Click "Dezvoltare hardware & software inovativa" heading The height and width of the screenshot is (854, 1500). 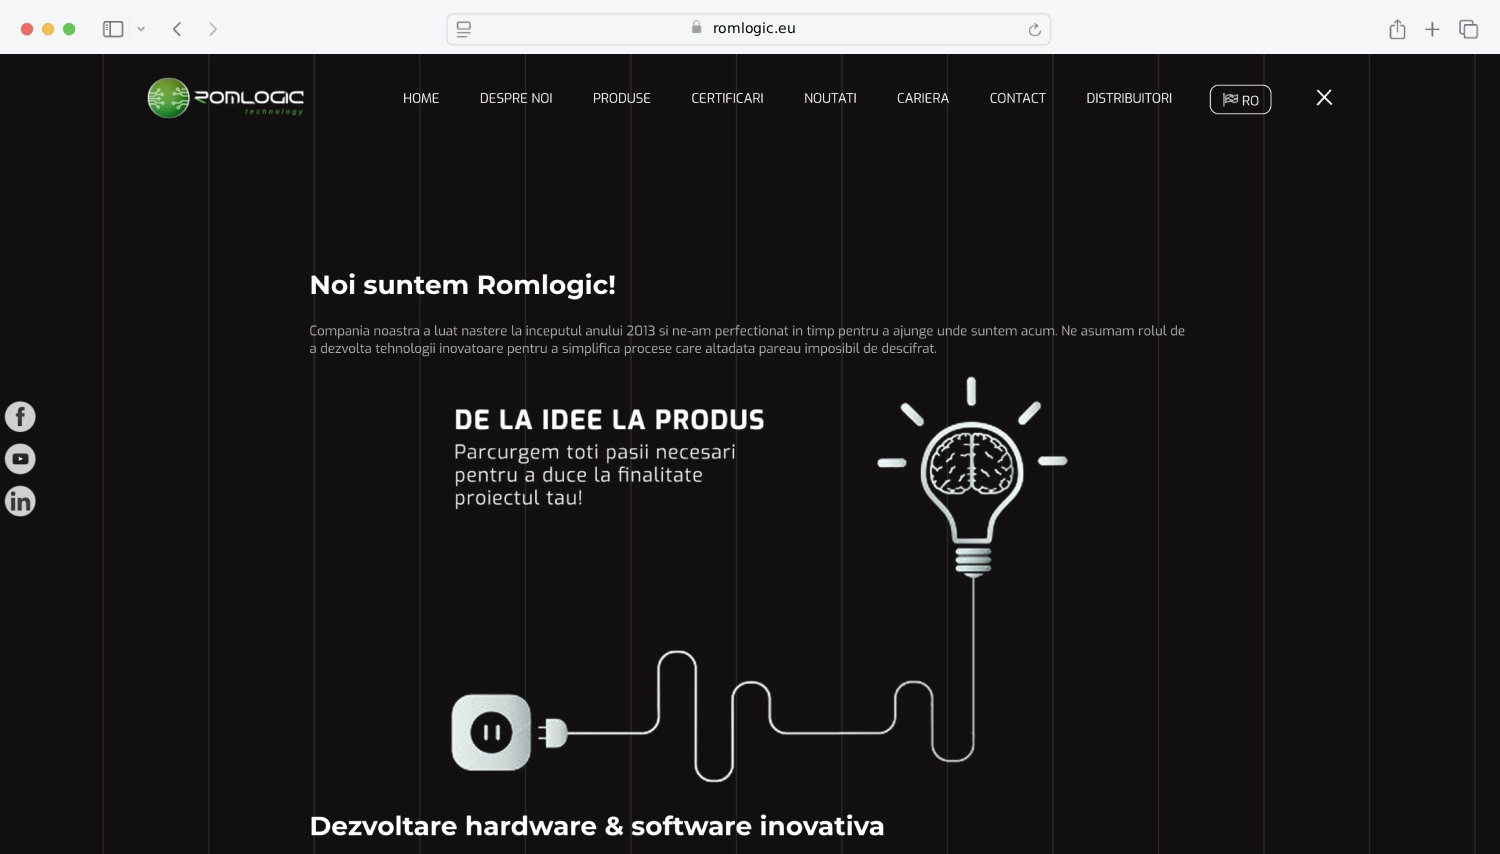(597, 826)
